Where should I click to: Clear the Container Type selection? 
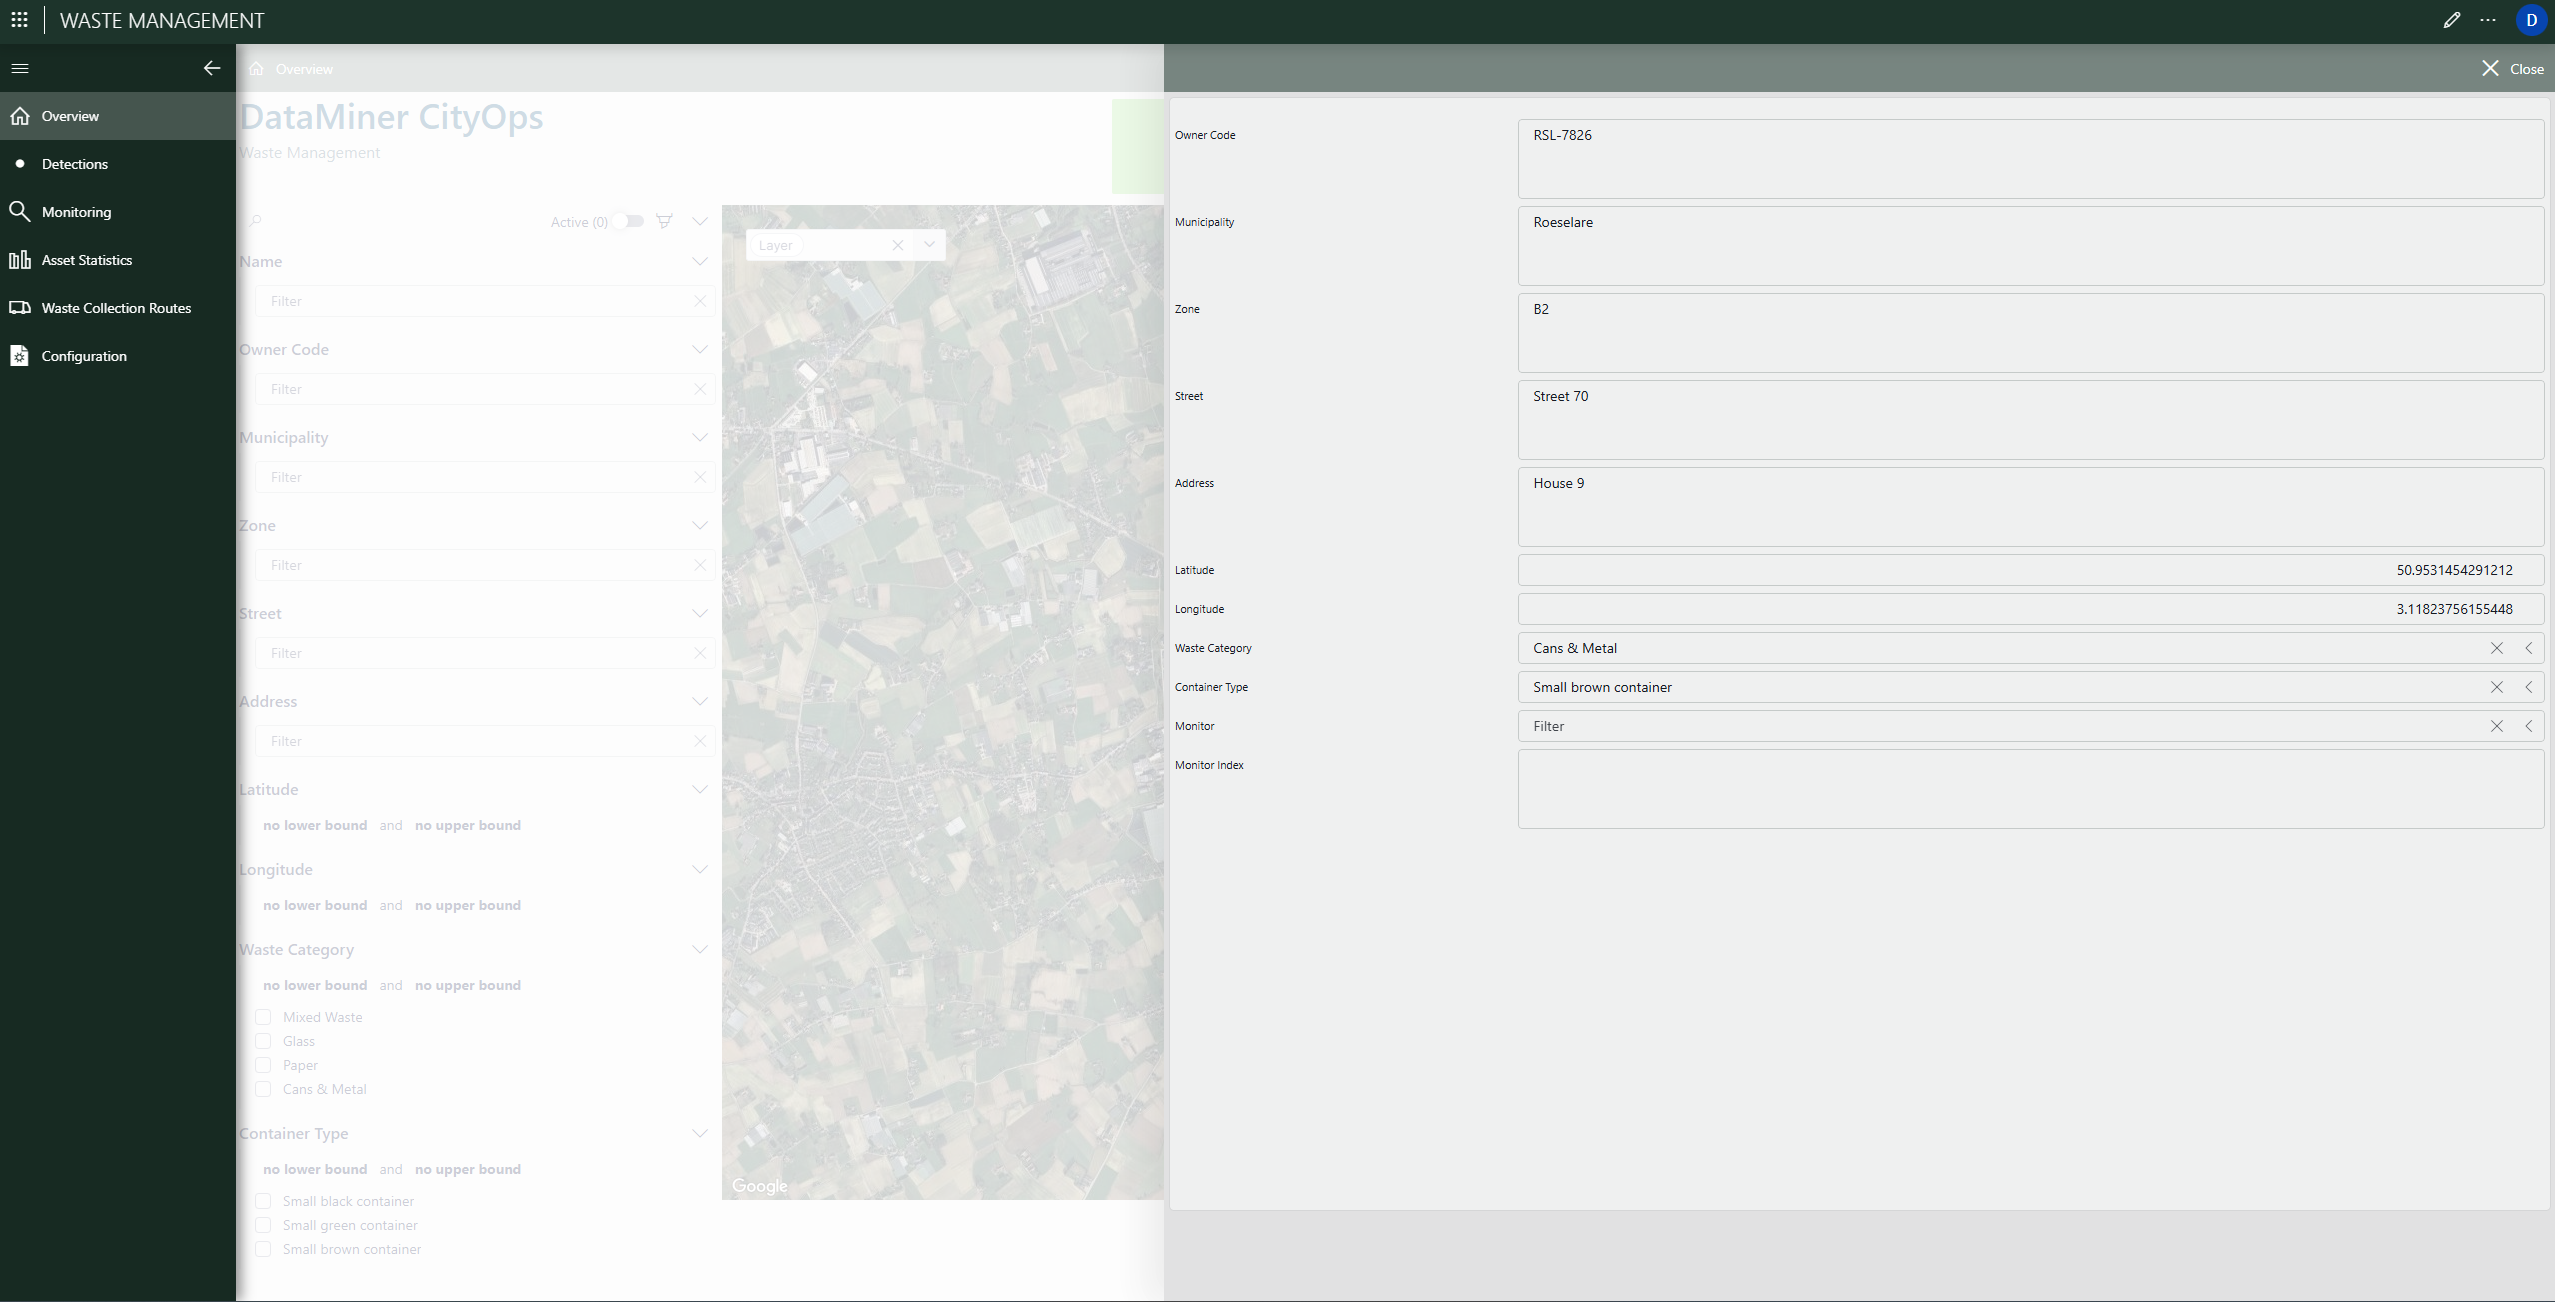pyautogui.click(x=2496, y=687)
